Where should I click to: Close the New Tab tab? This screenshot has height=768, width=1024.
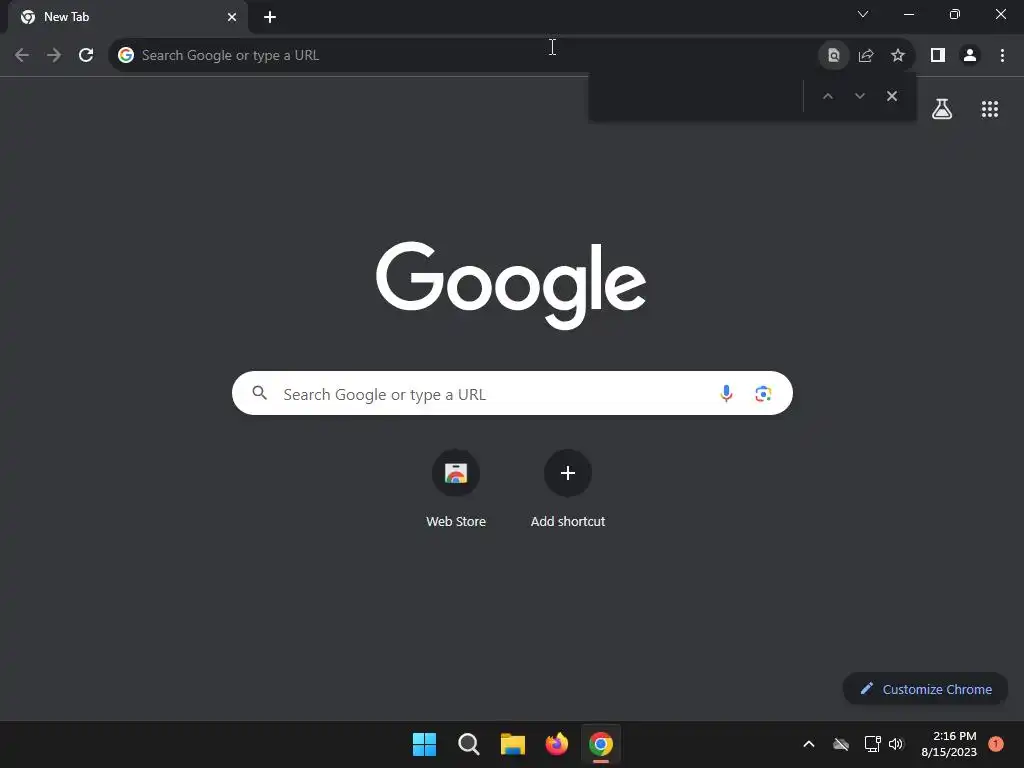[232, 17]
